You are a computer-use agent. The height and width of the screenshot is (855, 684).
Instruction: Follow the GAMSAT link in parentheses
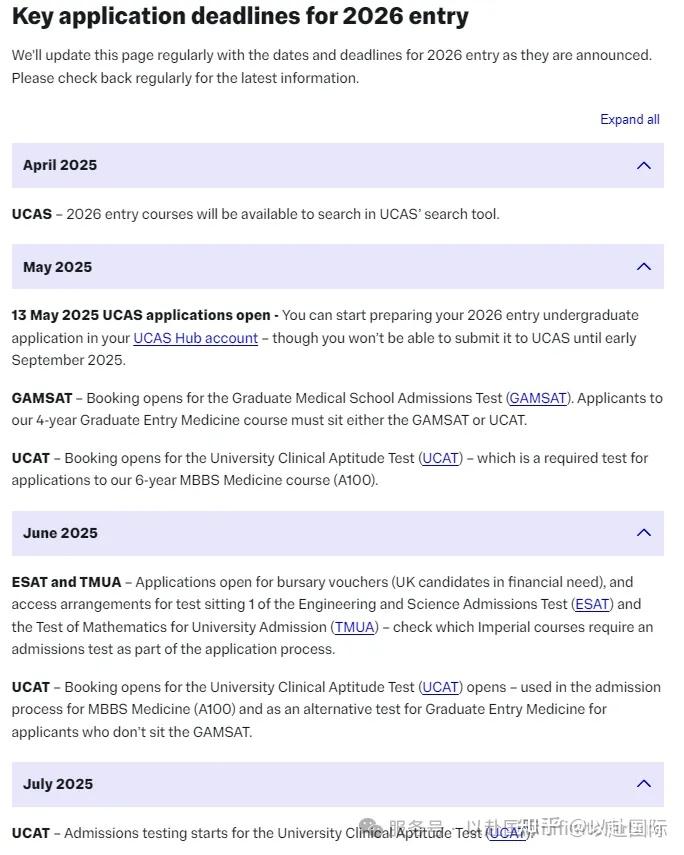tap(538, 398)
